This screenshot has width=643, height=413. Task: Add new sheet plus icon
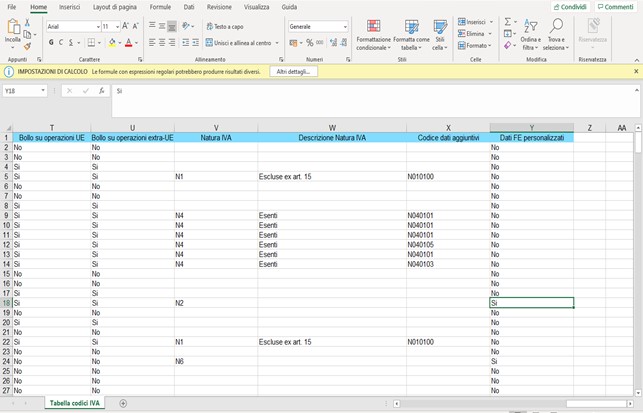point(123,403)
